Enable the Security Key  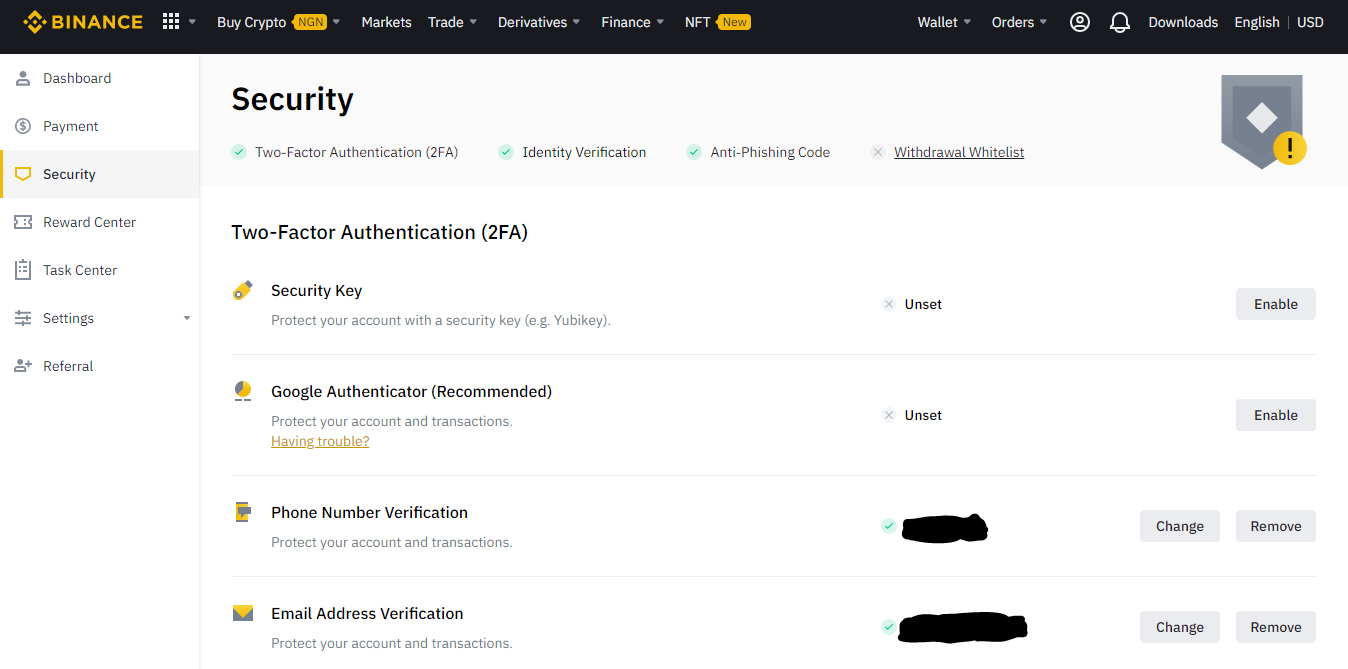point(1275,304)
